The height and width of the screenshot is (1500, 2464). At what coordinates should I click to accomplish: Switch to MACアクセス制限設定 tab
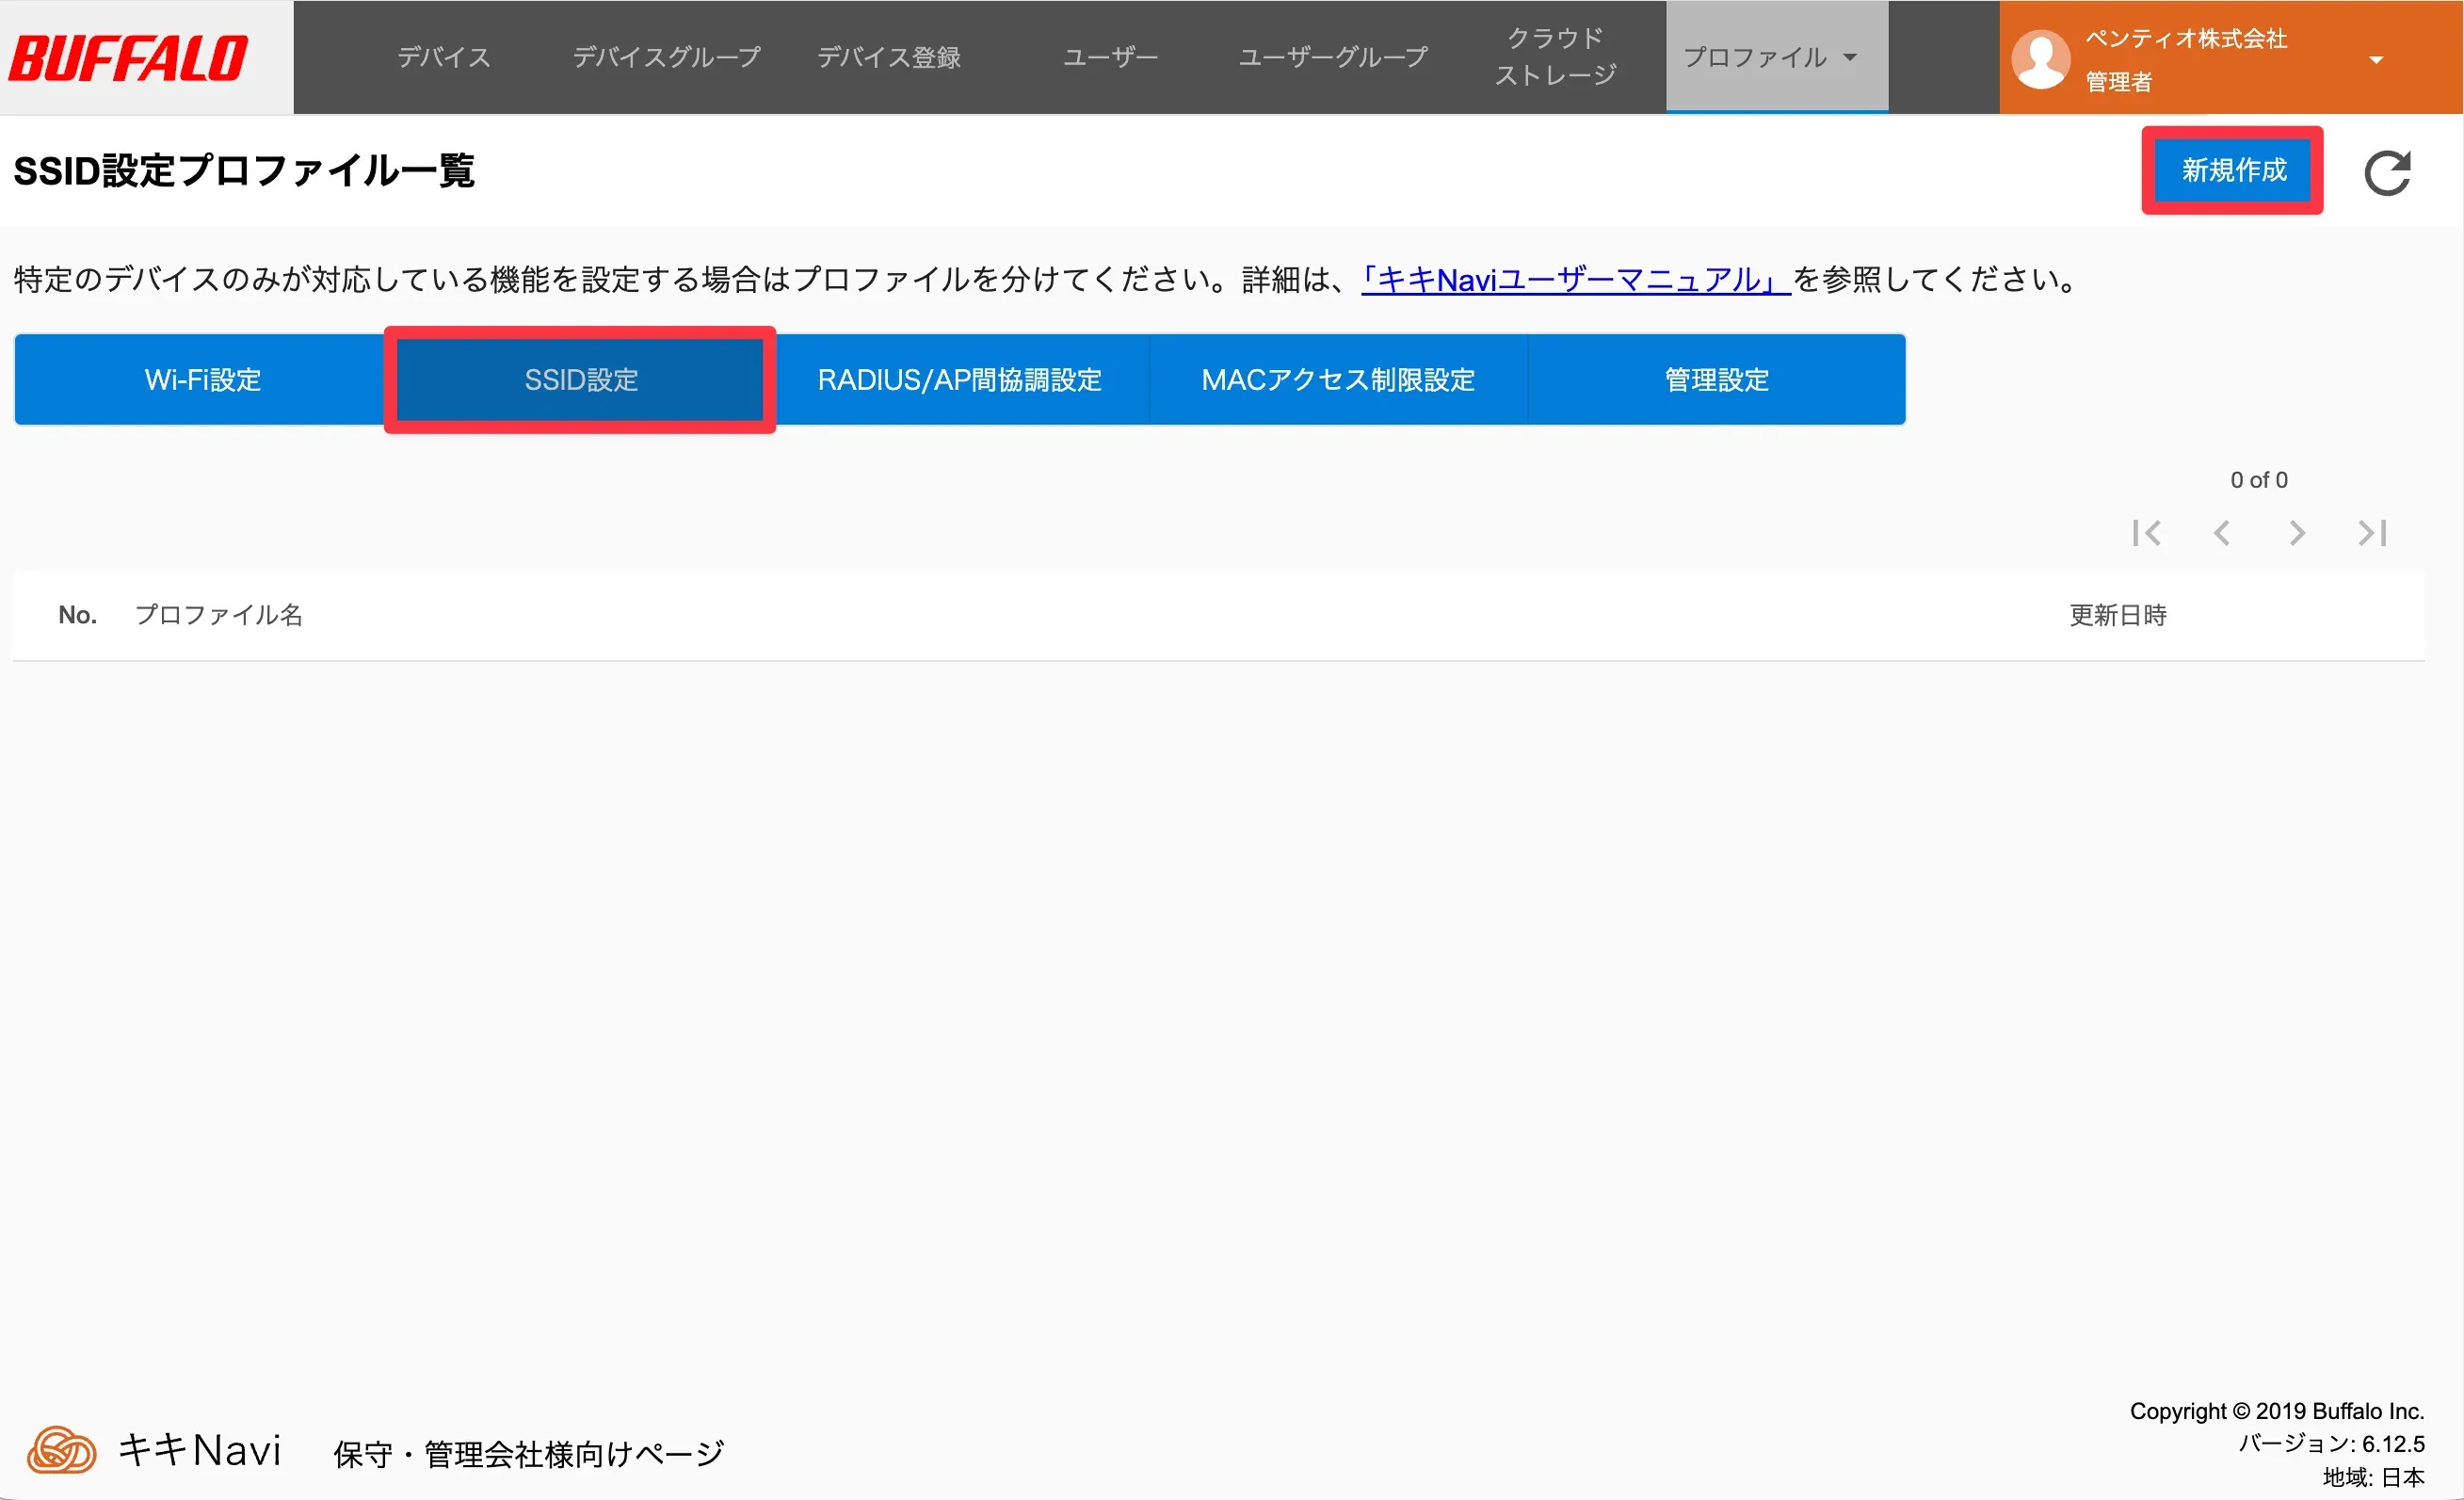pyautogui.click(x=1338, y=380)
